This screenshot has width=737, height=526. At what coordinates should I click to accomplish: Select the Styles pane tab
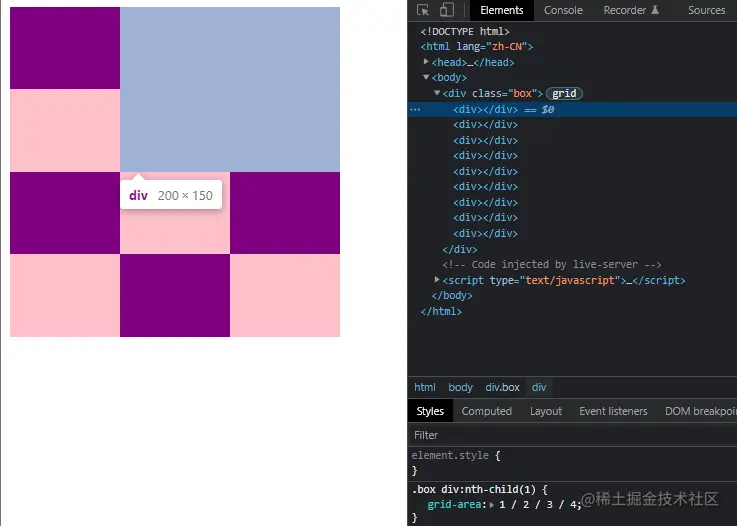pos(430,411)
